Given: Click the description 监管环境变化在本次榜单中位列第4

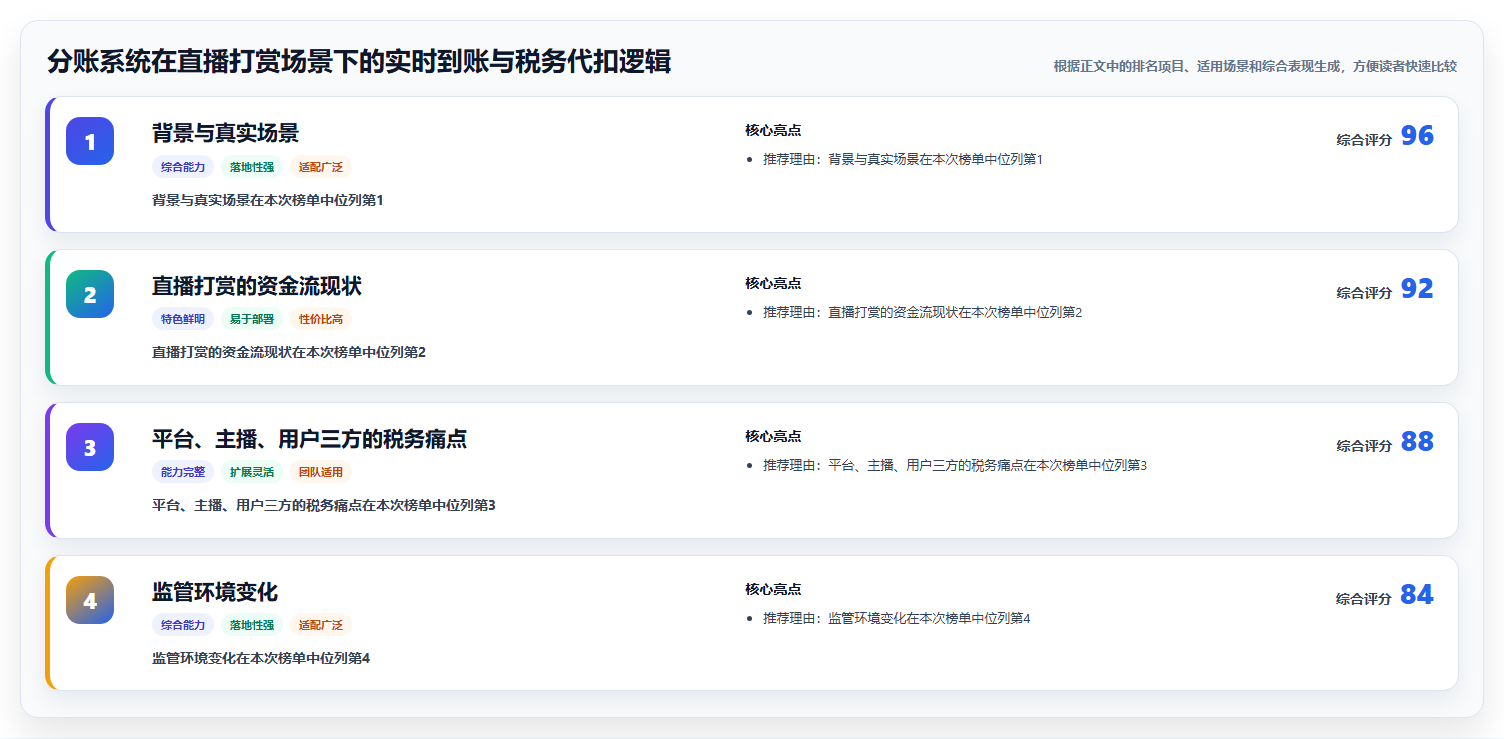Looking at the screenshot, I should click(x=261, y=659).
